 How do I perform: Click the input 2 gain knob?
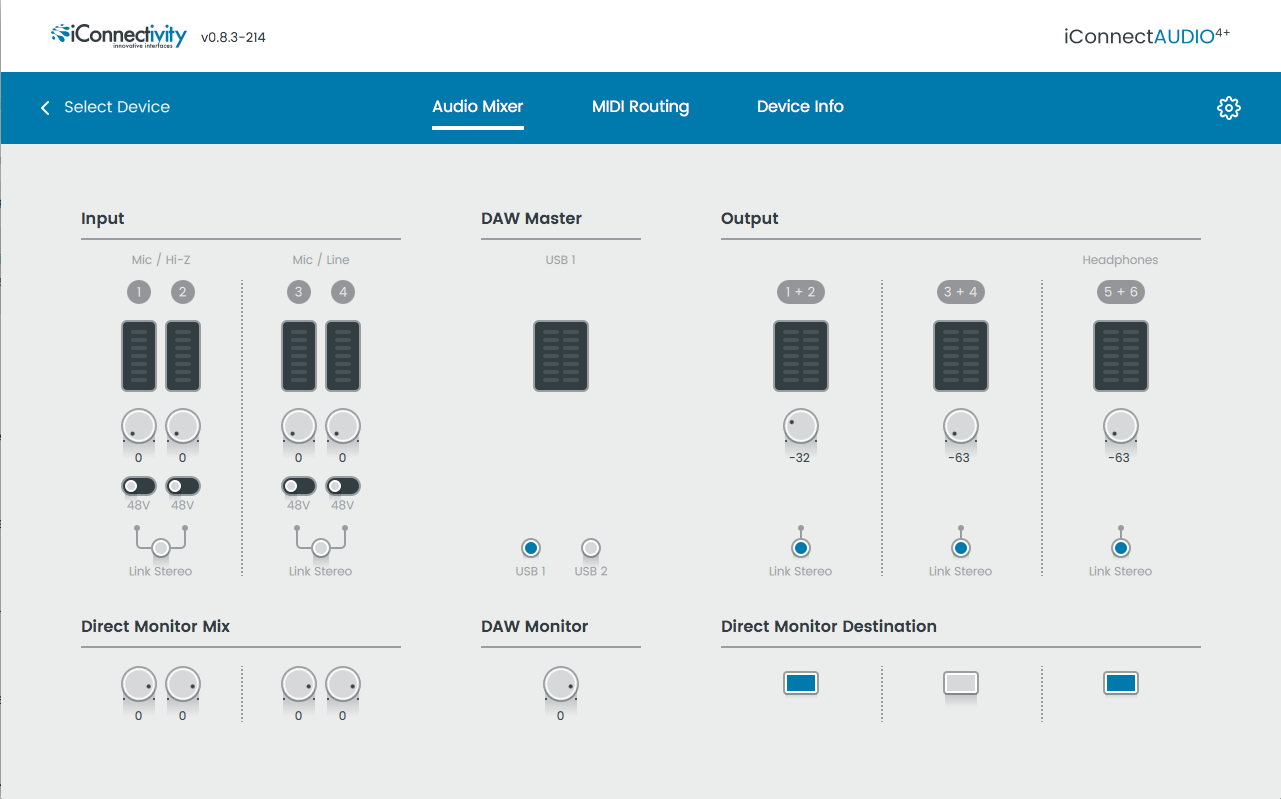[182, 426]
